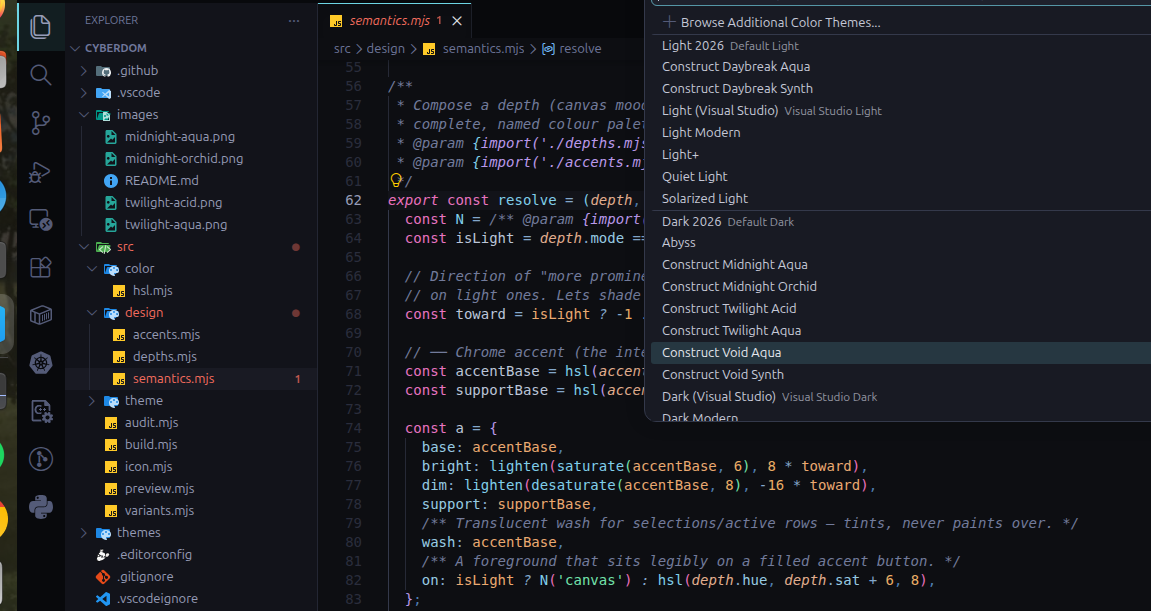1151x611 pixels.
Task: Click the Explorer more actions ellipsis
Action: pos(294,21)
